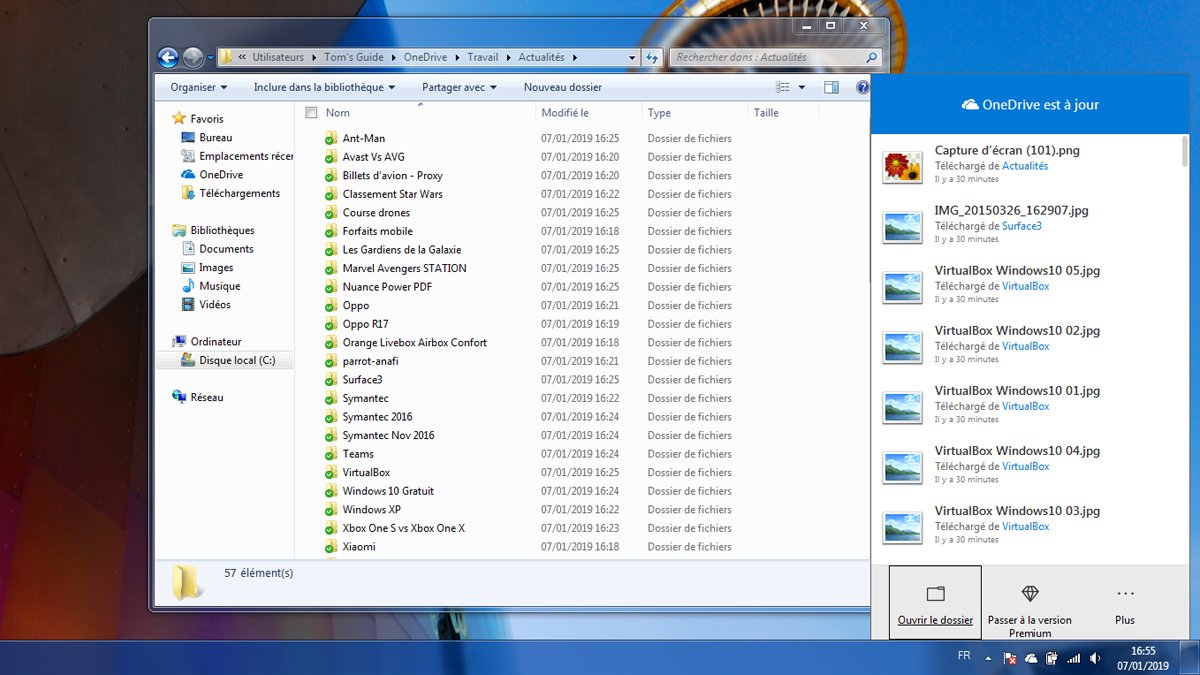Click Nouveau dossier in the toolbar
Image resolution: width=1200 pixels, height=675 pixels.
pos(563,88)
